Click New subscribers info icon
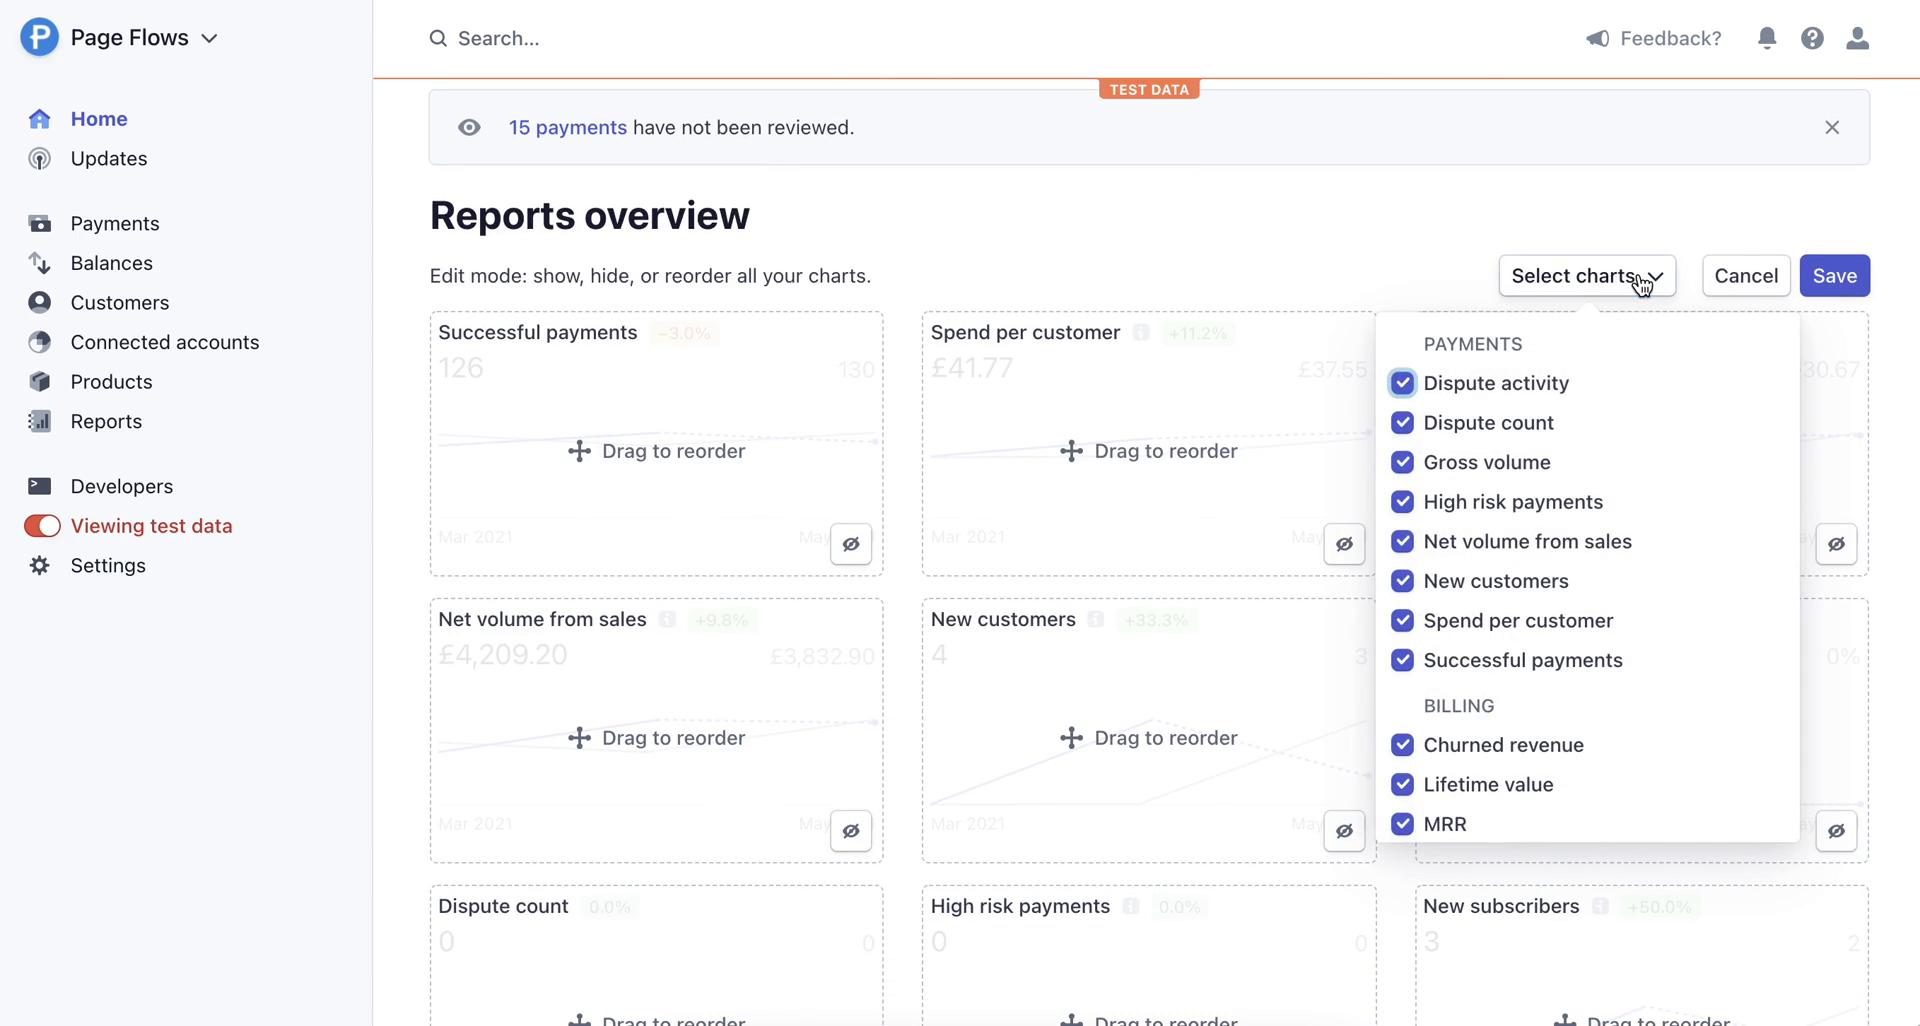1920x1026 pixels. [x=1600, y=907]
